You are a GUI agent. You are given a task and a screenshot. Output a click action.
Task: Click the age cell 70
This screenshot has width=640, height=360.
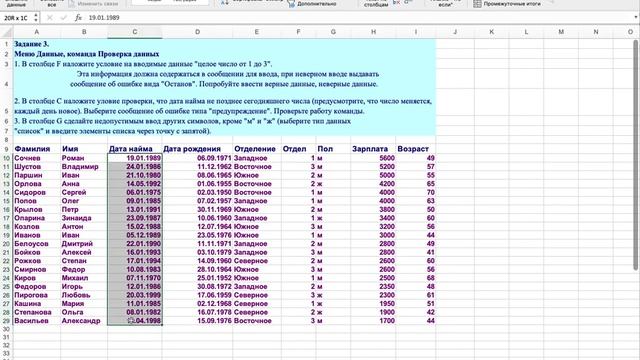click(416, 192)
